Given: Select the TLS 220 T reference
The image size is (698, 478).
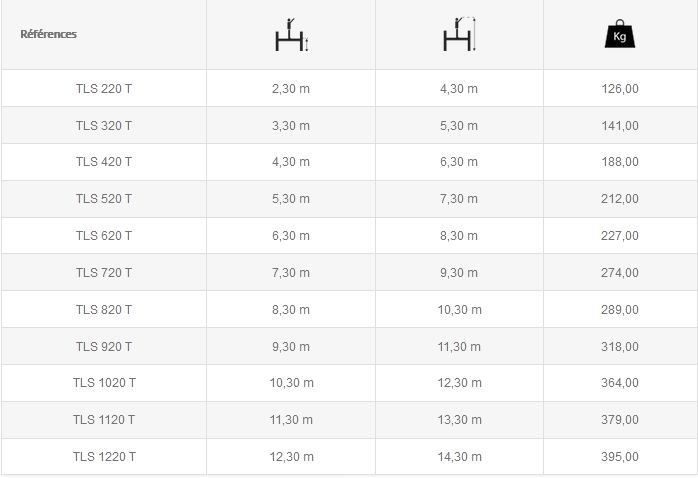Looking at the screenshot, I should coord(104,89).
